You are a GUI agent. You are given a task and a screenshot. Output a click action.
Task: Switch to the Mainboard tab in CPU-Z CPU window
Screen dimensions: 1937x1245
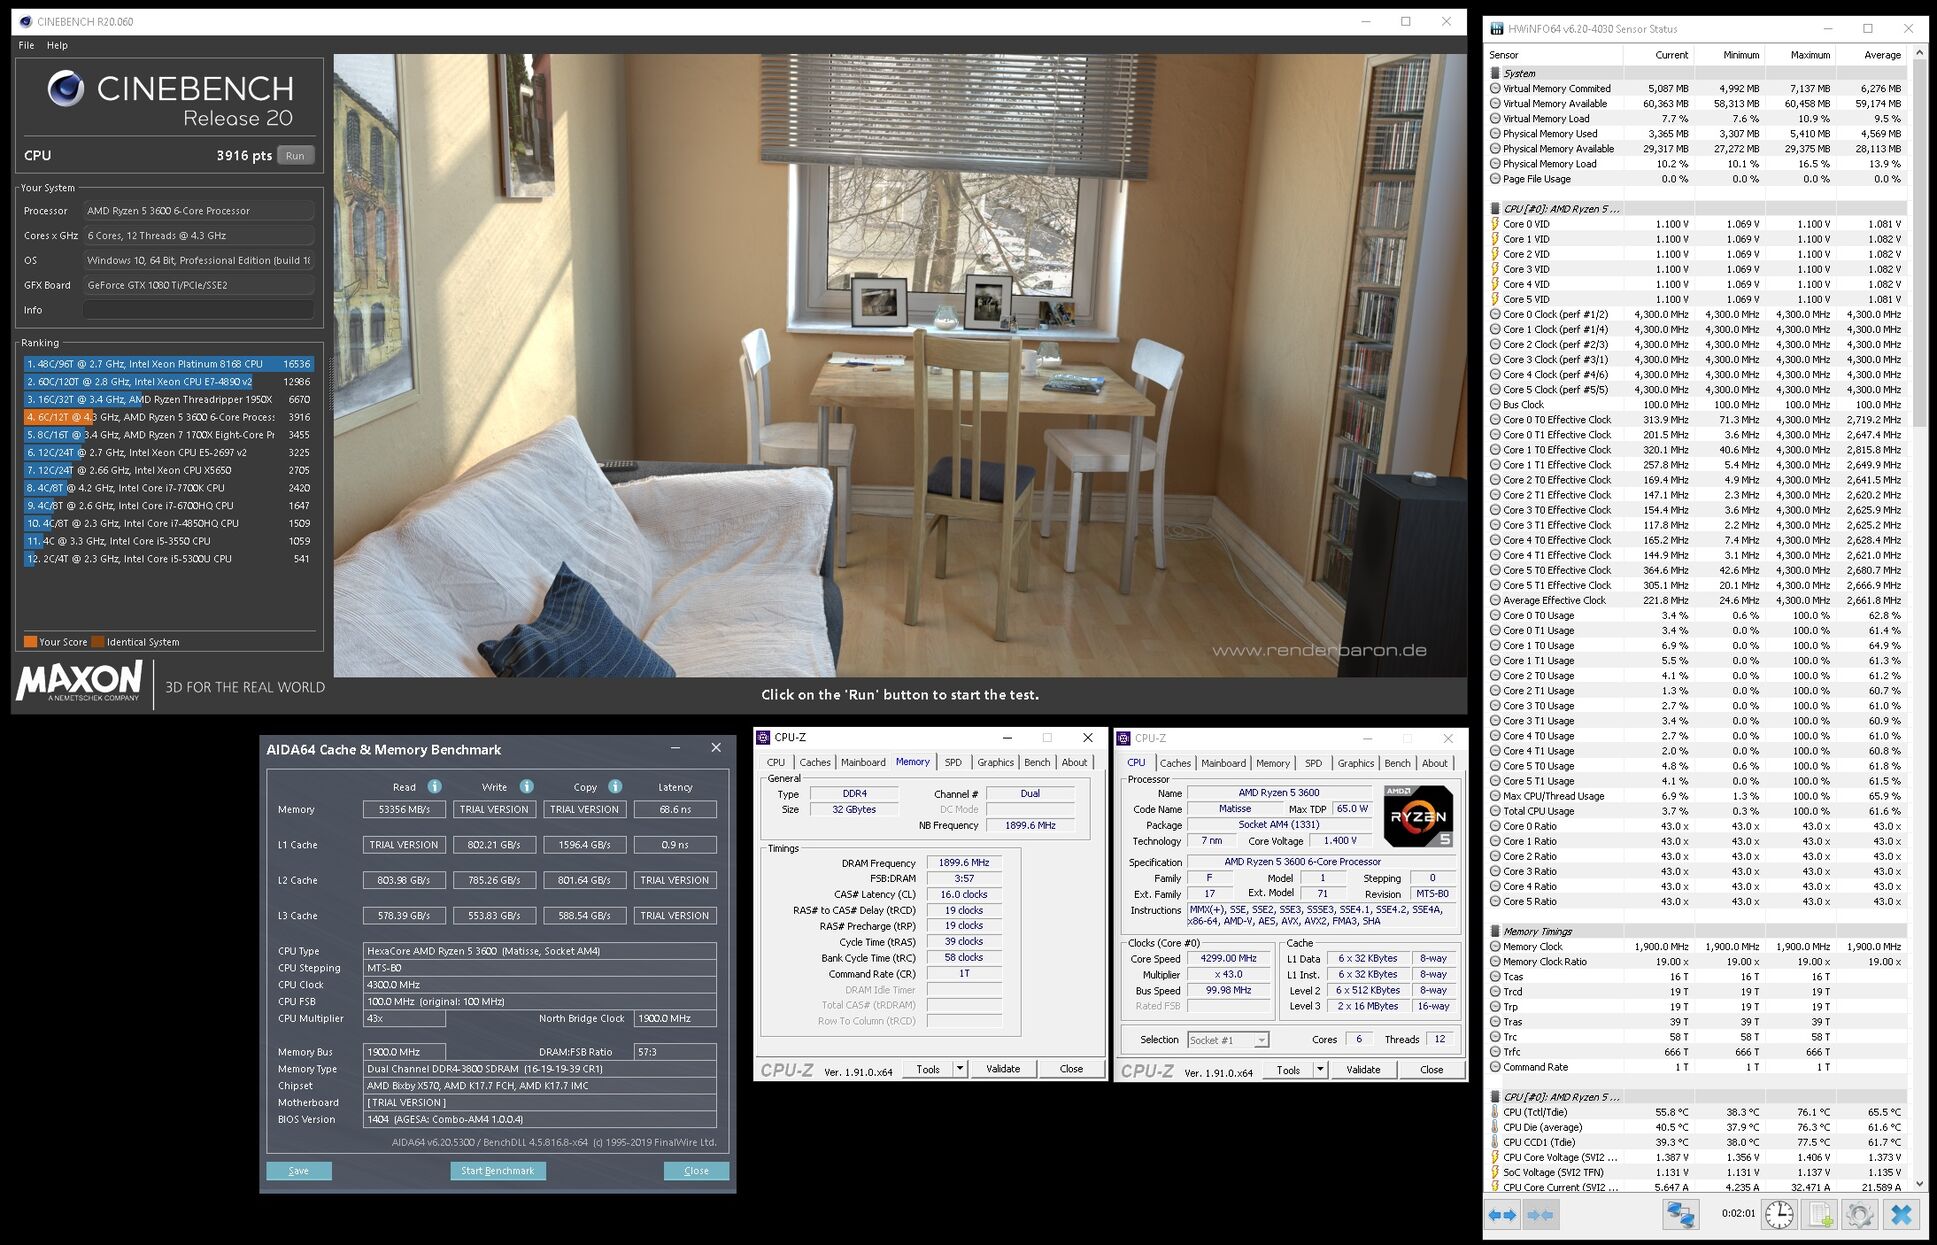pyautogui.click(x=1223, y=763)
